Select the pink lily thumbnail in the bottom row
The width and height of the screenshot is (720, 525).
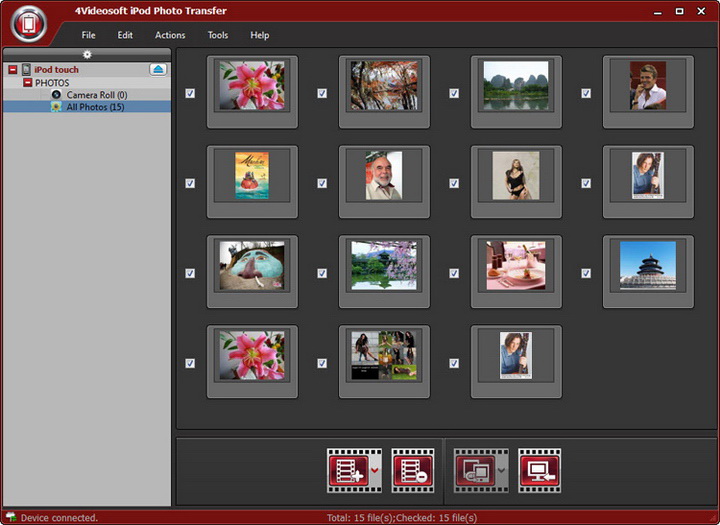[x=252, y=356]
